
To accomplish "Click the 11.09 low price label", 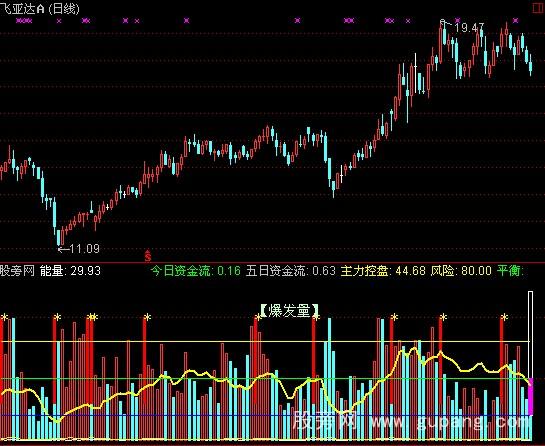I will [84, 249].
